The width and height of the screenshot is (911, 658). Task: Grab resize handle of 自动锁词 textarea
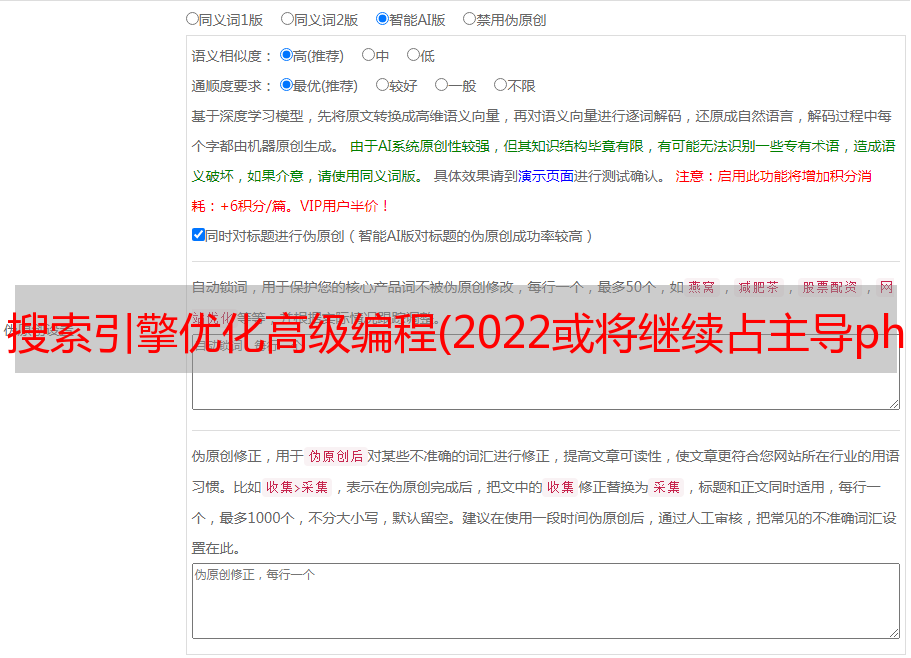(894, 404)
